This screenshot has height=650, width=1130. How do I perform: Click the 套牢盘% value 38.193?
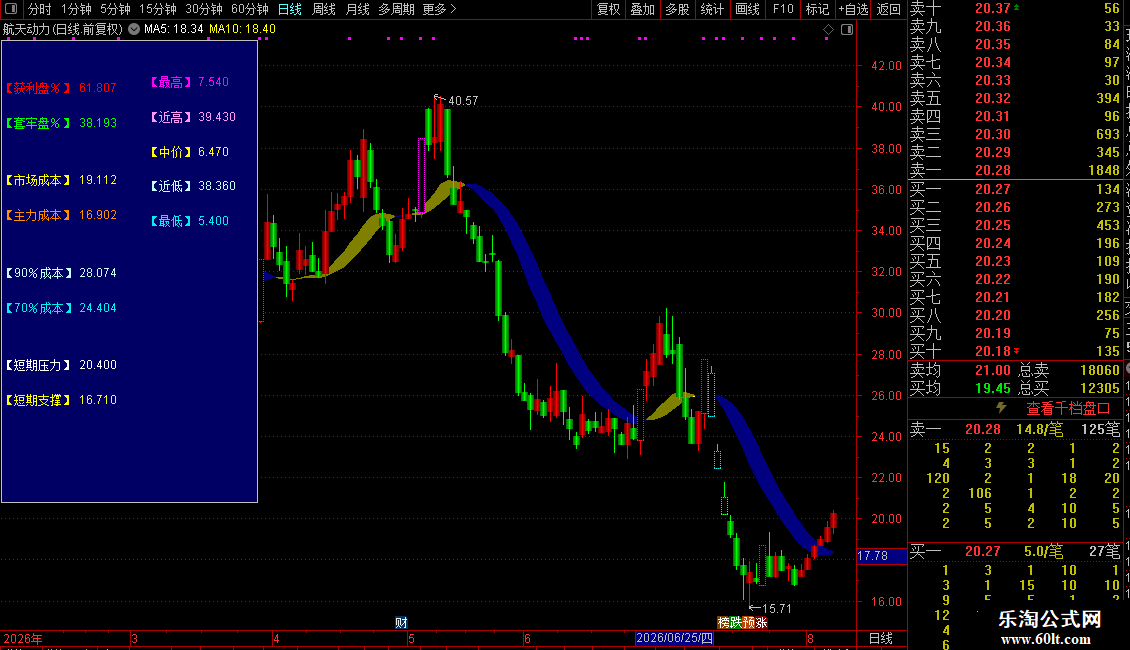coord(98,123)
